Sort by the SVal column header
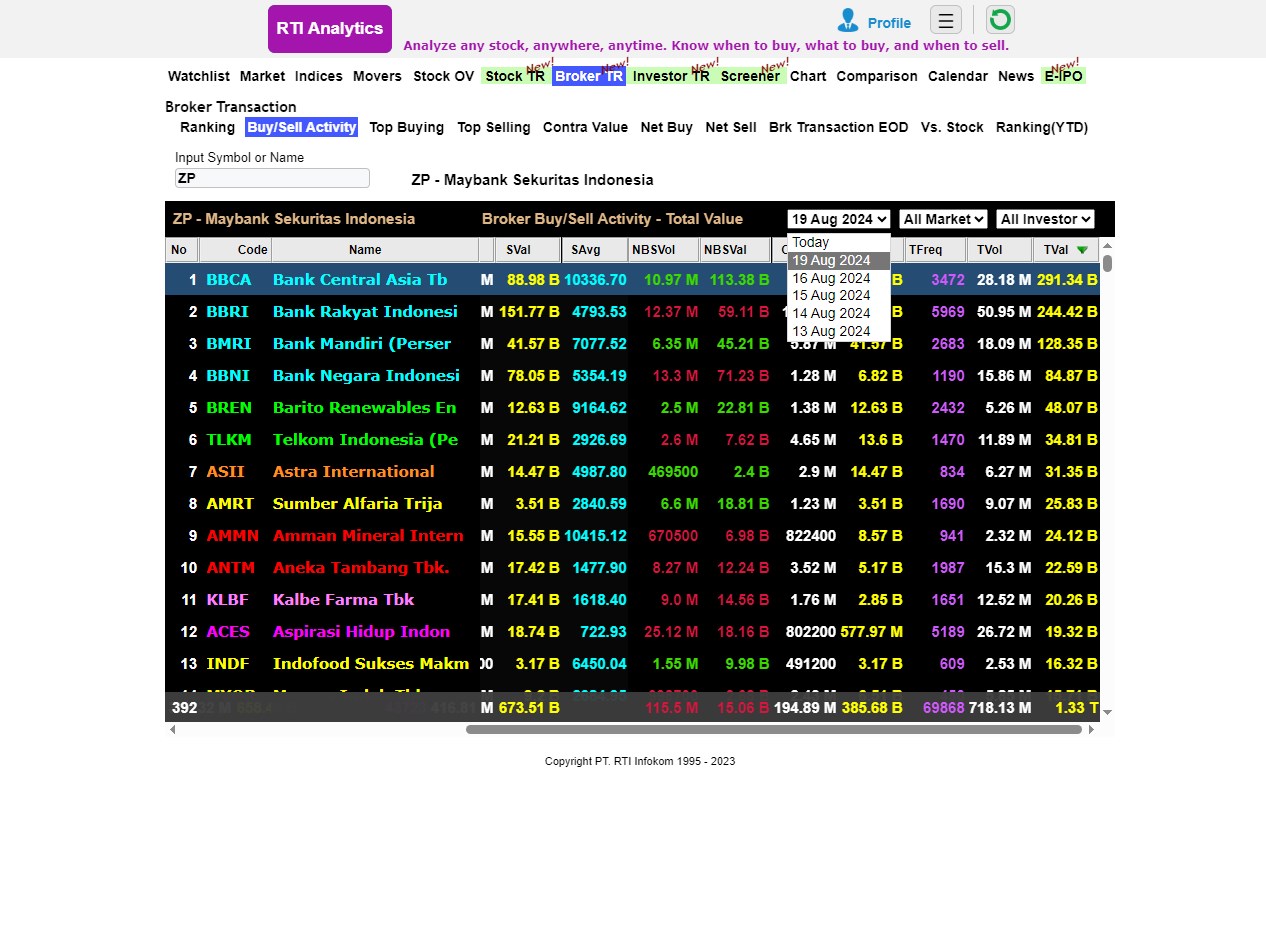The image size is (1266, 949). coord(528,250)
